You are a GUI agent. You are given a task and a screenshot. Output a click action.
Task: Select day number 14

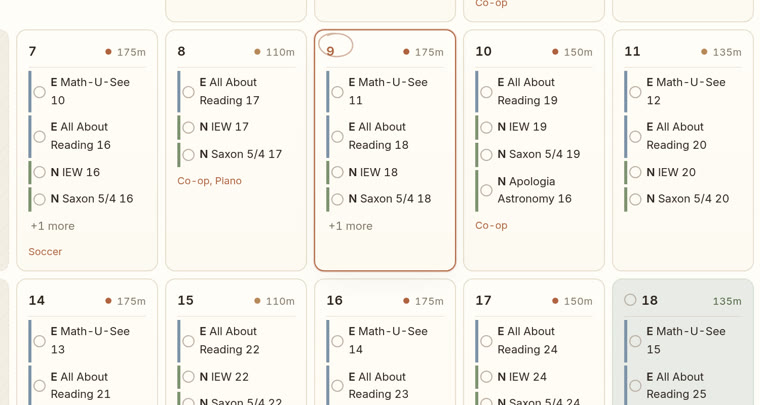point(36,300)
